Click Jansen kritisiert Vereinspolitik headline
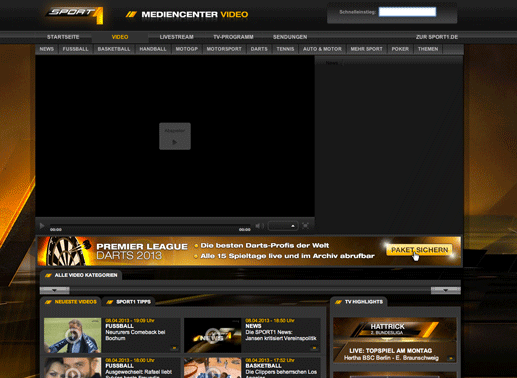 click(x=281, y=338)
